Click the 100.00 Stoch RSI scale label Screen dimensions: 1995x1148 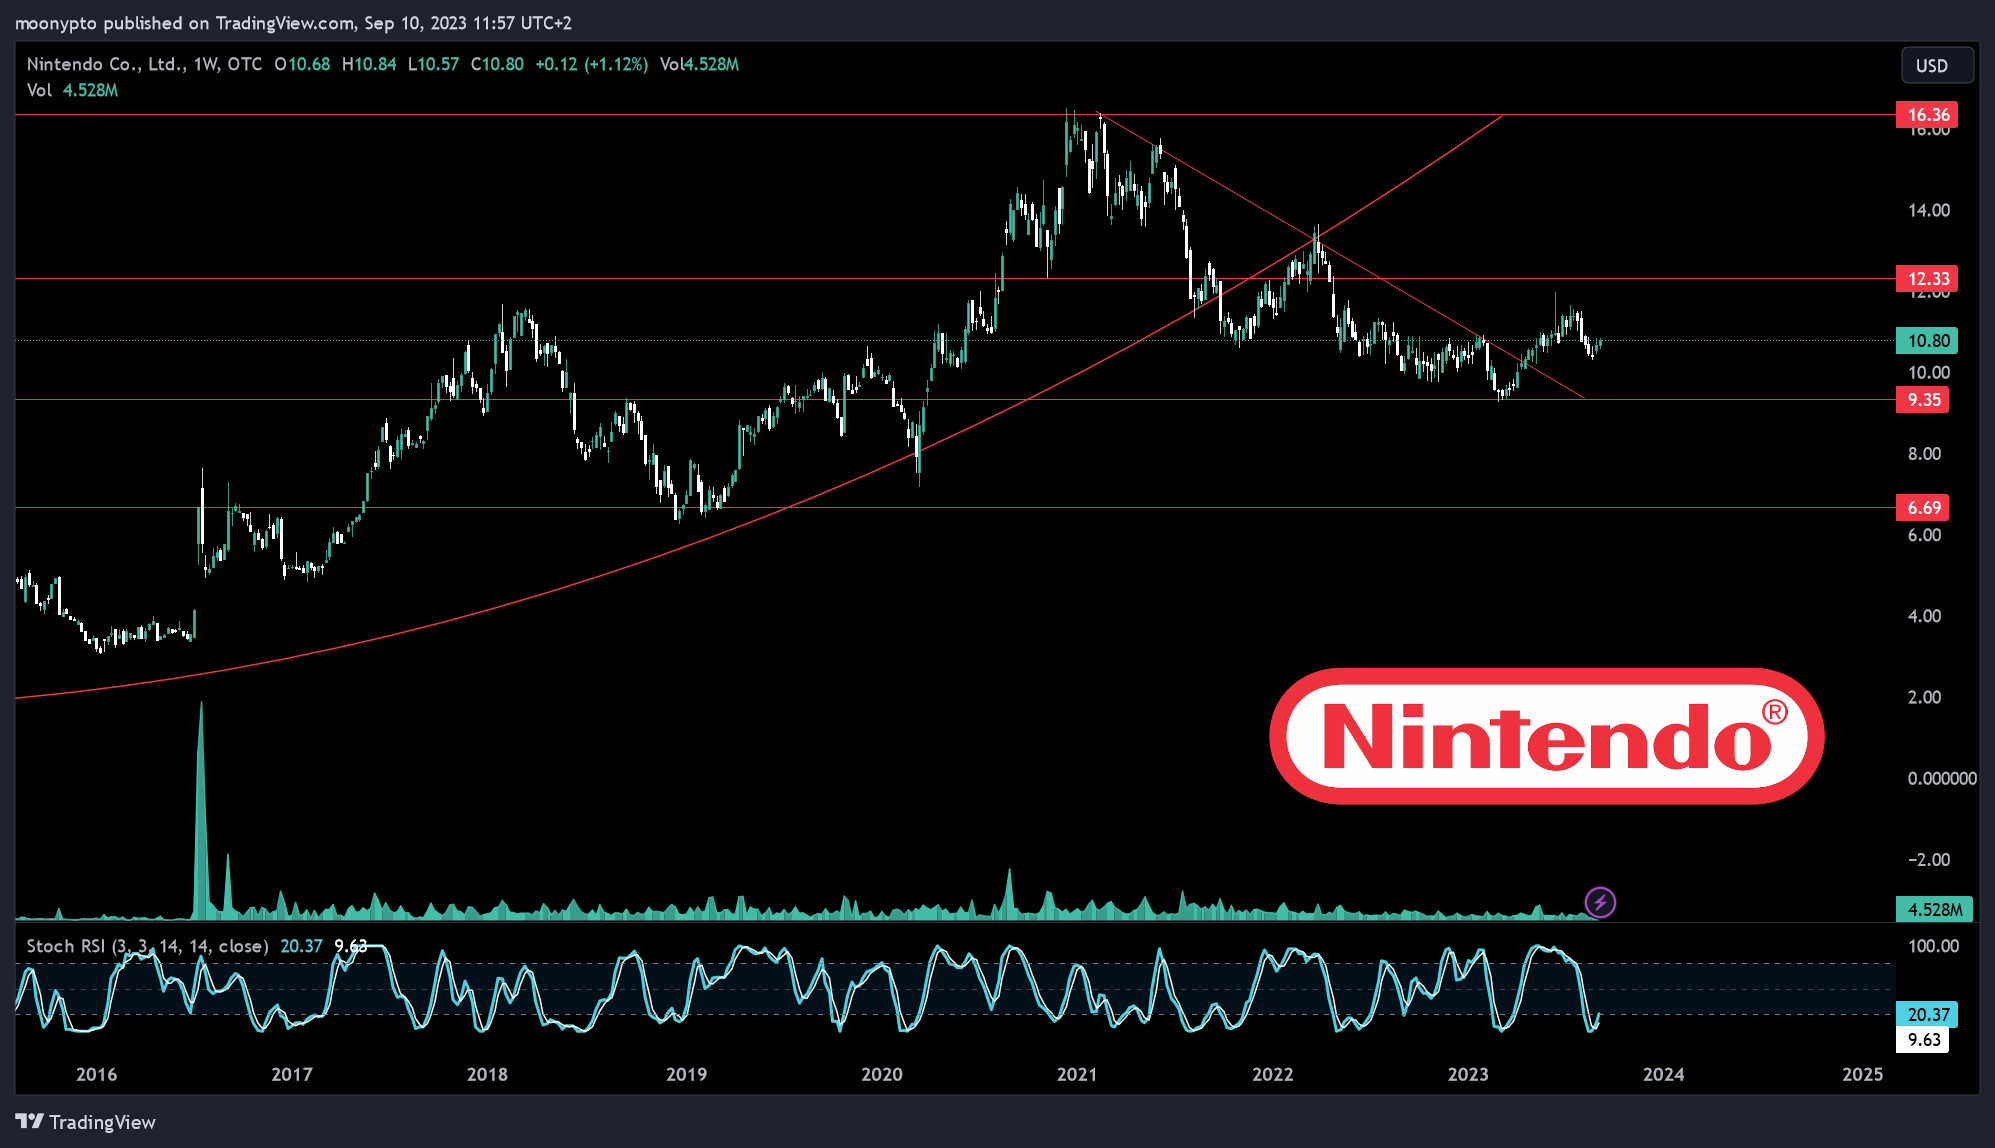click(x=1934, y=946)
